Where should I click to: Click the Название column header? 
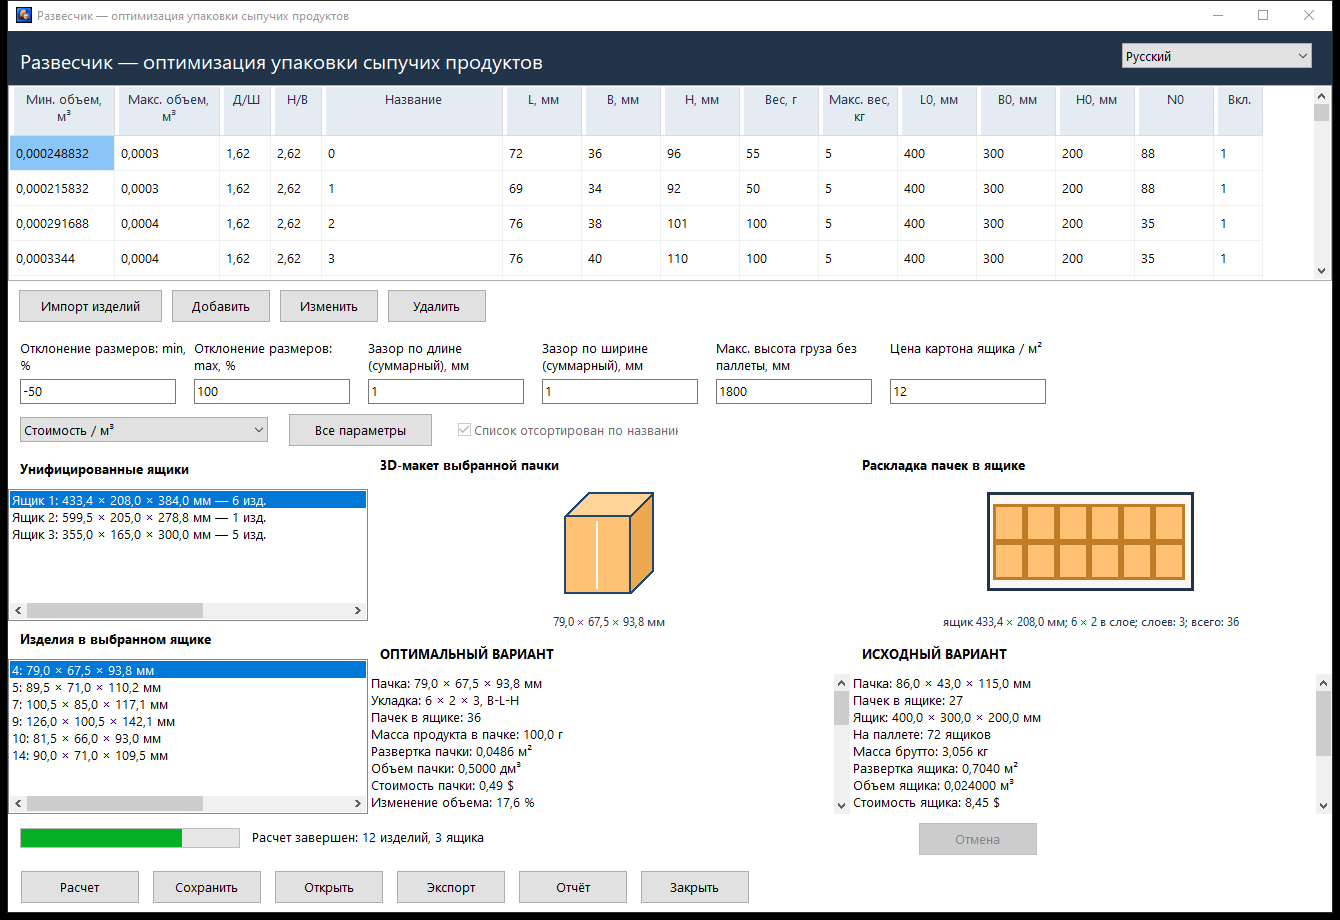pyautogui.click(x=413, y=110)
